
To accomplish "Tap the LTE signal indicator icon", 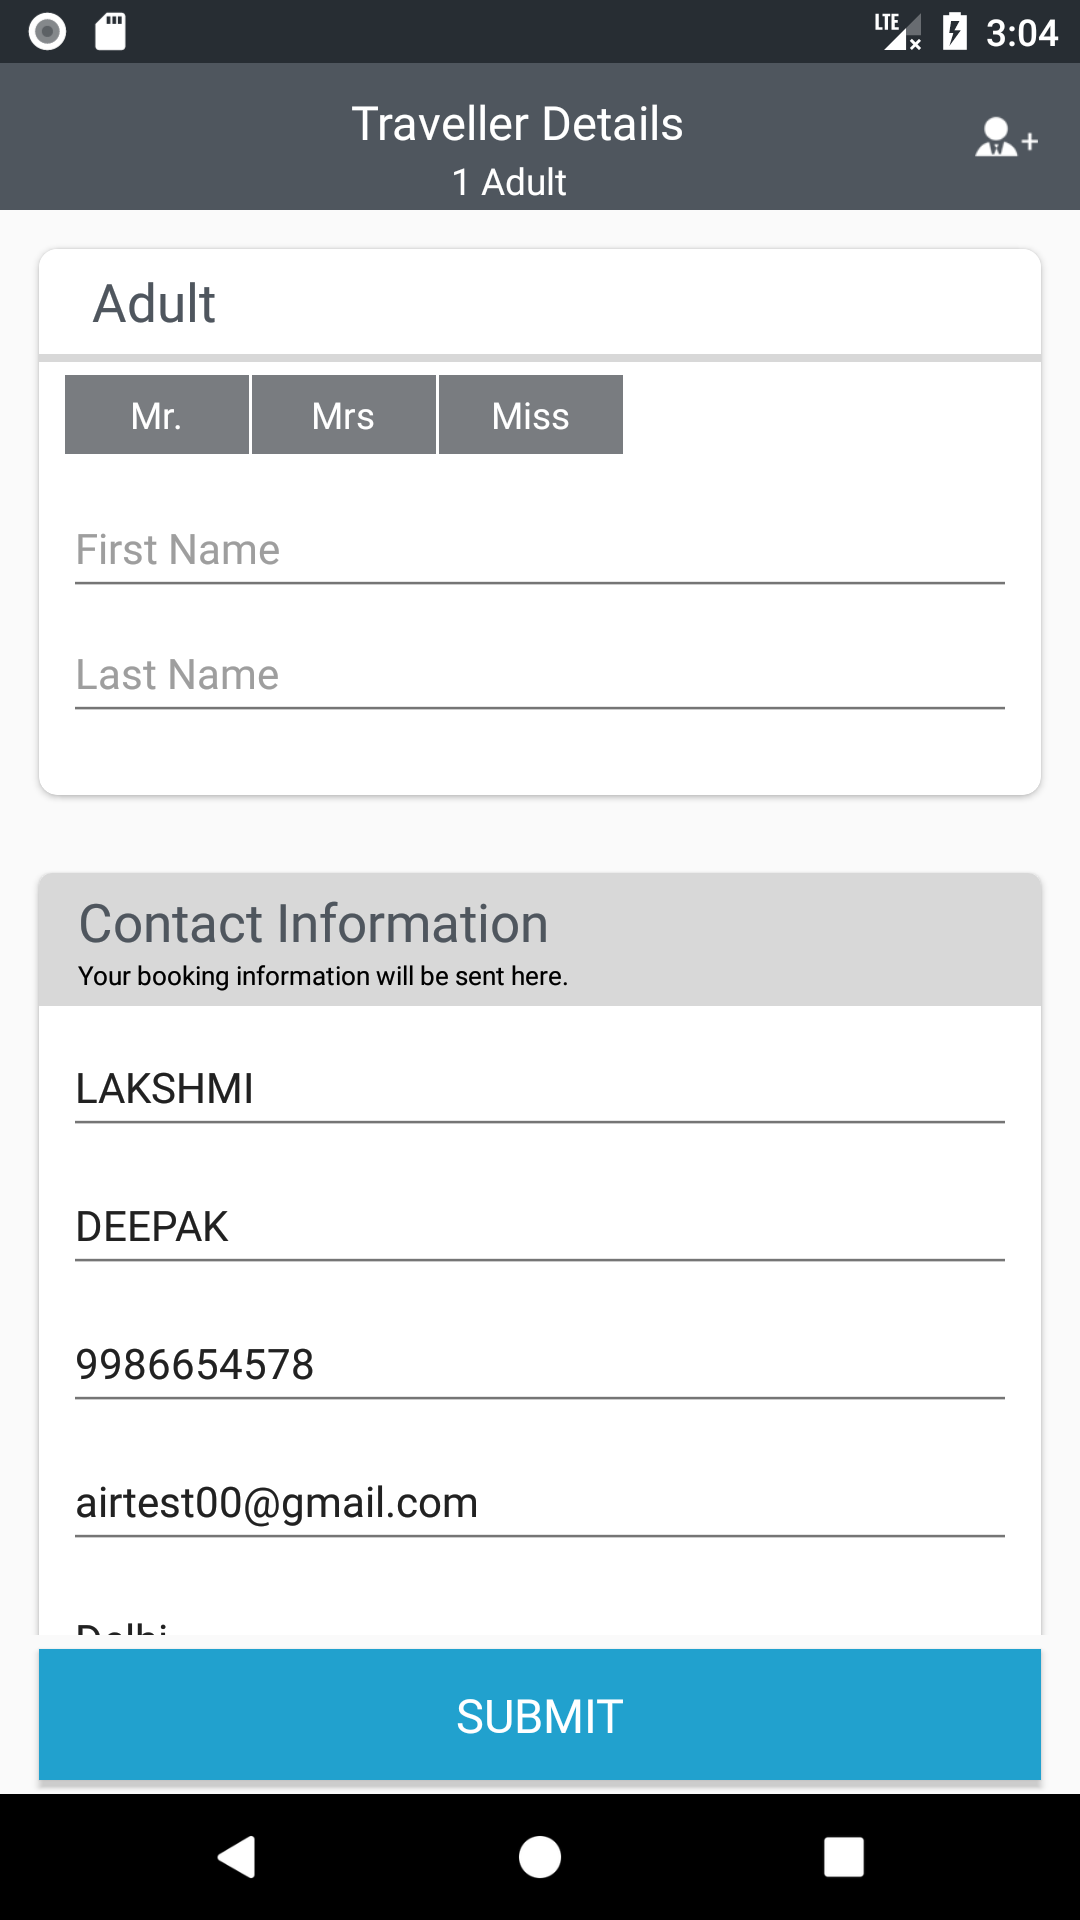I will click(897, 32).
